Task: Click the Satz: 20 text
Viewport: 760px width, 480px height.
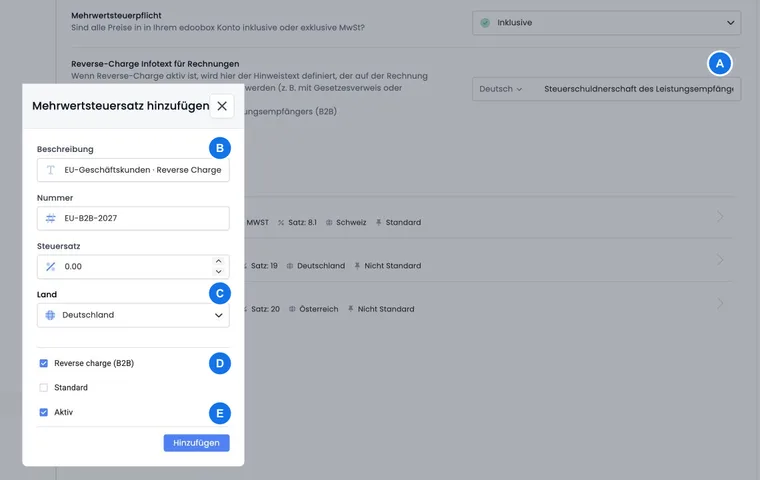Action: 266,309
